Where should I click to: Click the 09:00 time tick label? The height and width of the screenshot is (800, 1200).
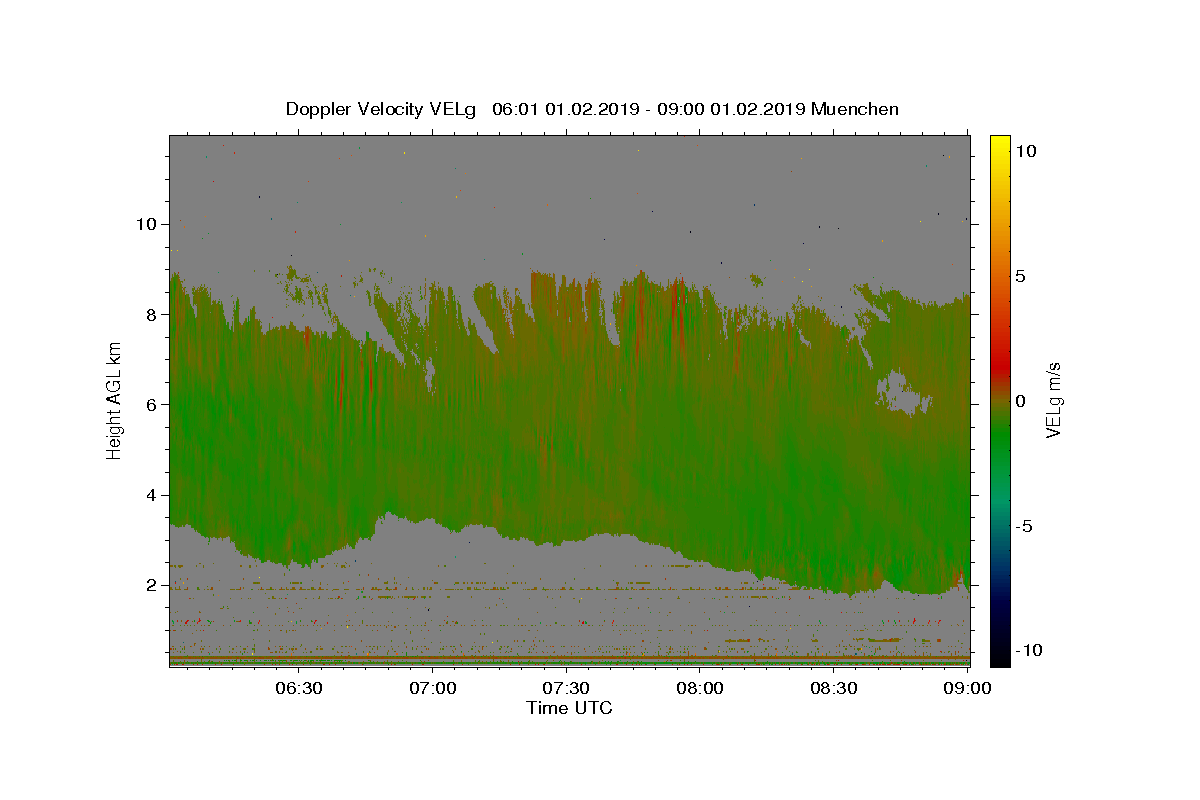[967, 688]
